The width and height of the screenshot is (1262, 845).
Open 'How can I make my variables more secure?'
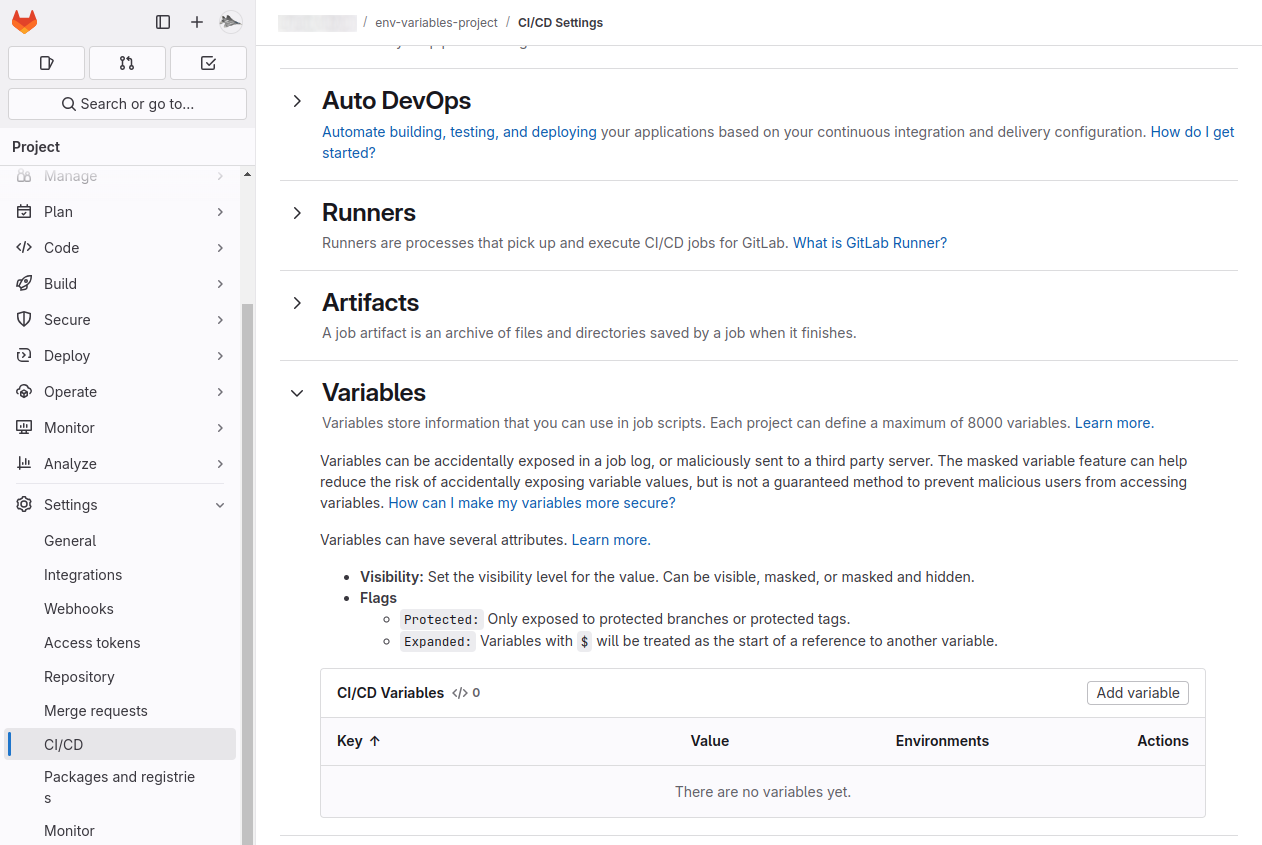(x=532, y=503)
